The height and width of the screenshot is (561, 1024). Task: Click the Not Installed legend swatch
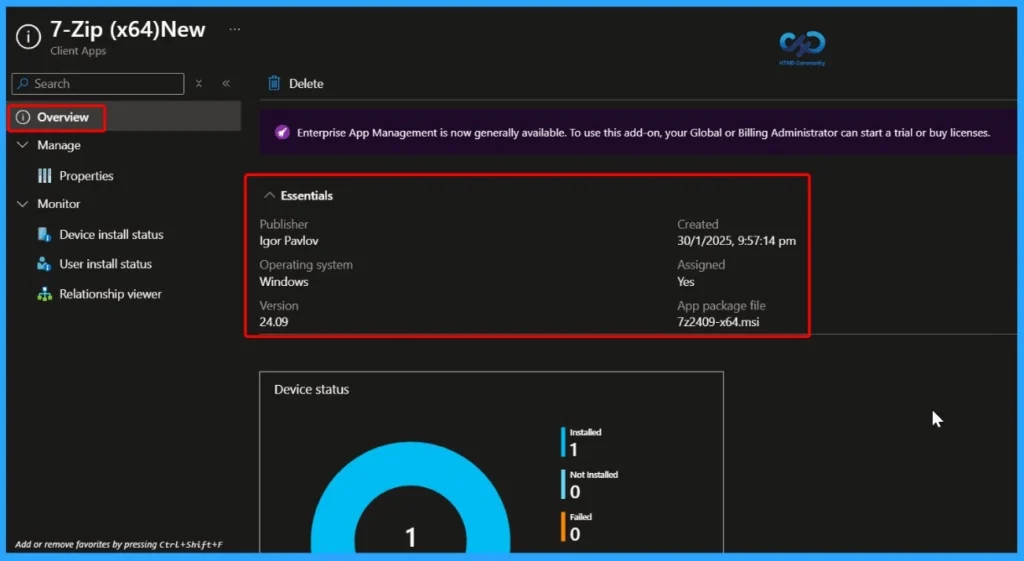click(x=563, y=484)
